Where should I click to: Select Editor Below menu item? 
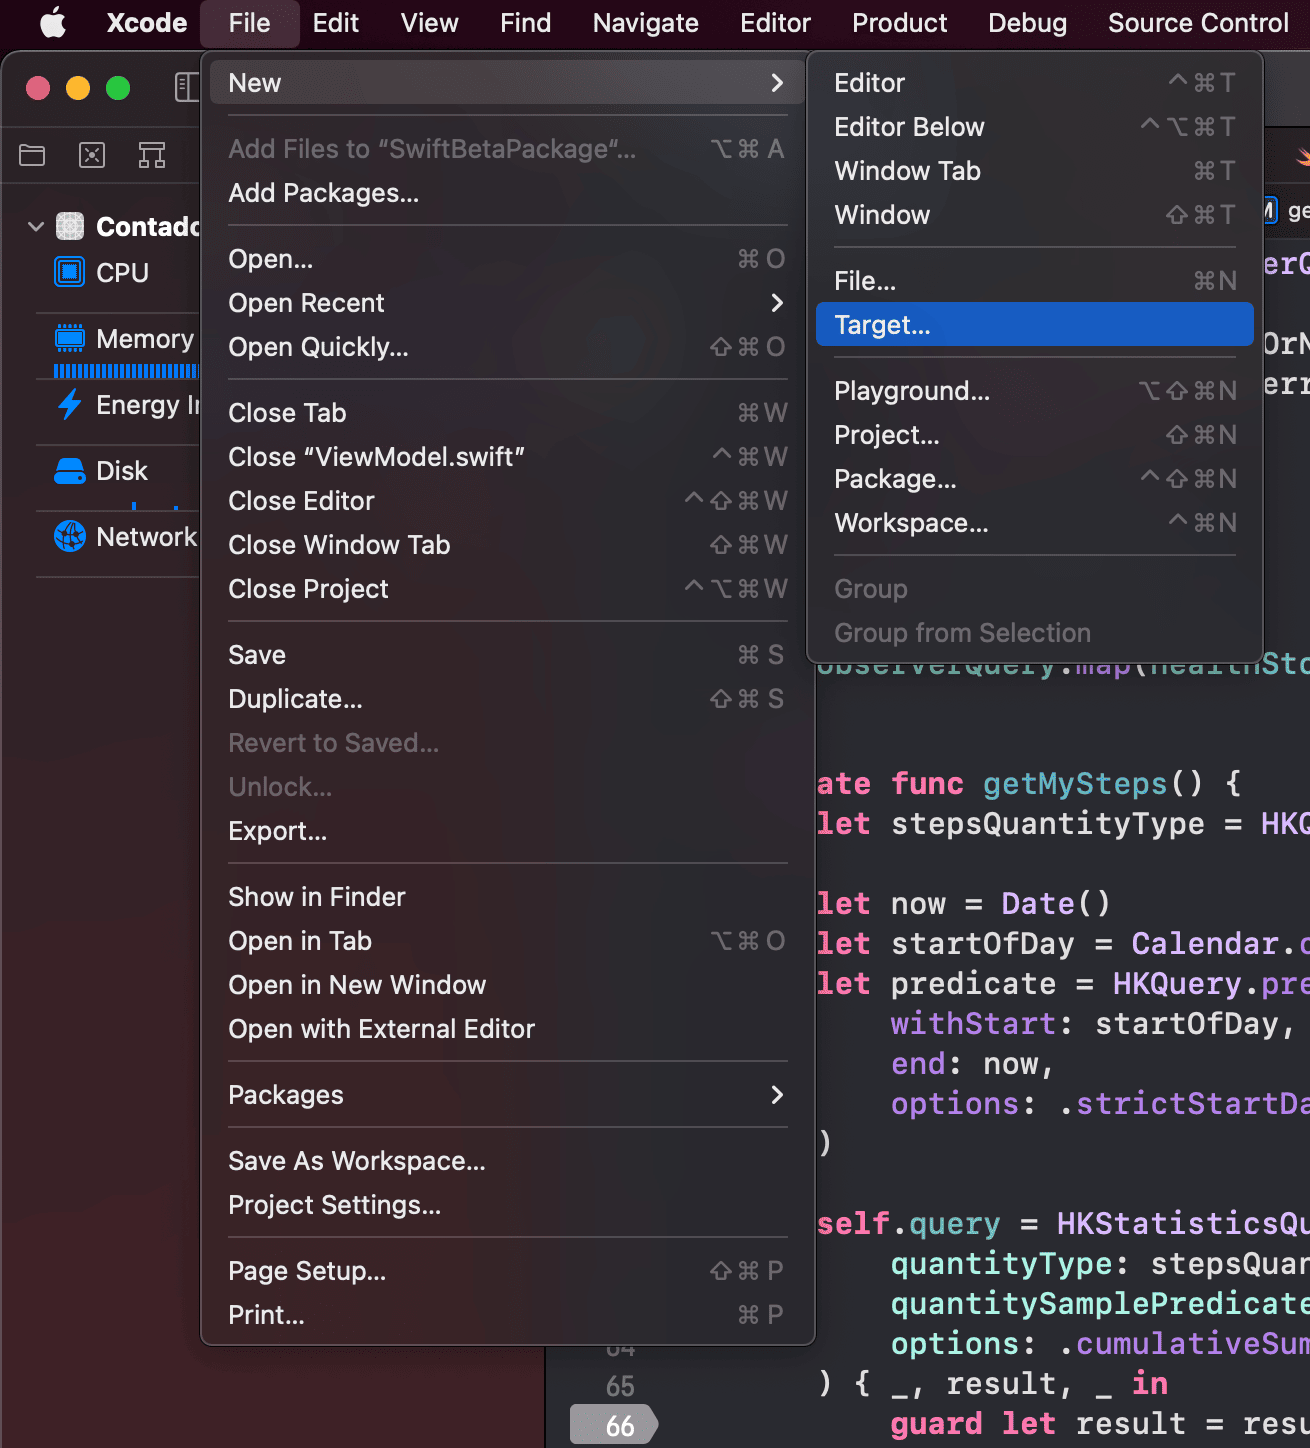point(1035,127)
